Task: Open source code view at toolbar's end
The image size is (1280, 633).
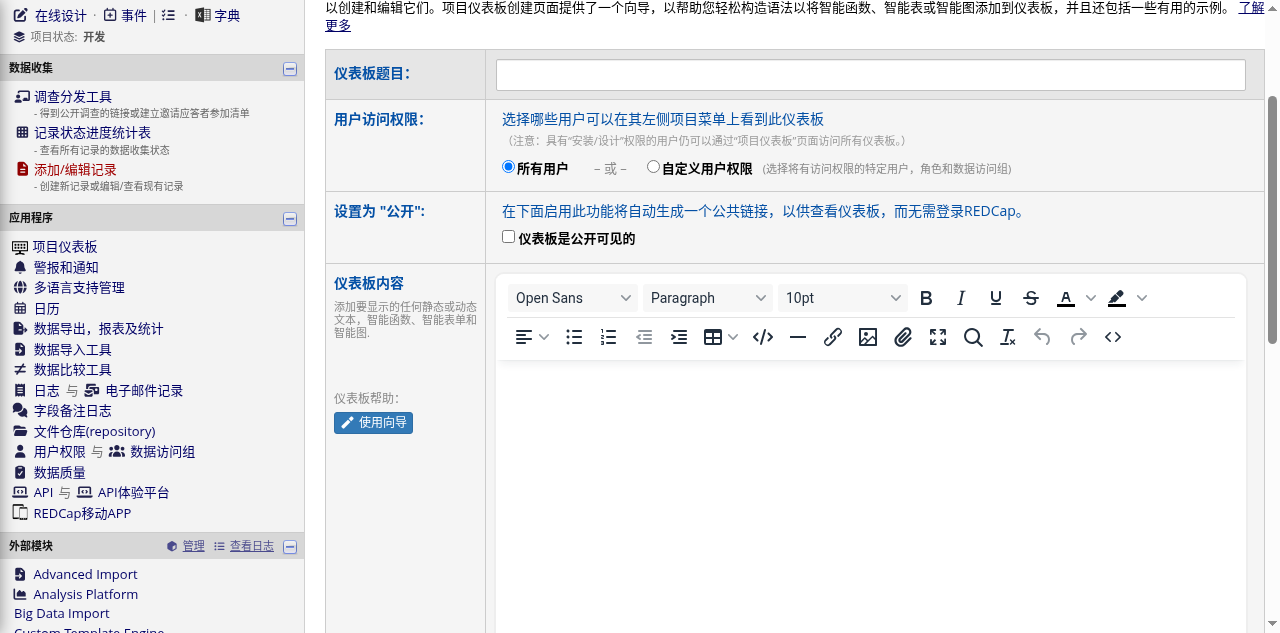Action: [x=1113, y=337]
